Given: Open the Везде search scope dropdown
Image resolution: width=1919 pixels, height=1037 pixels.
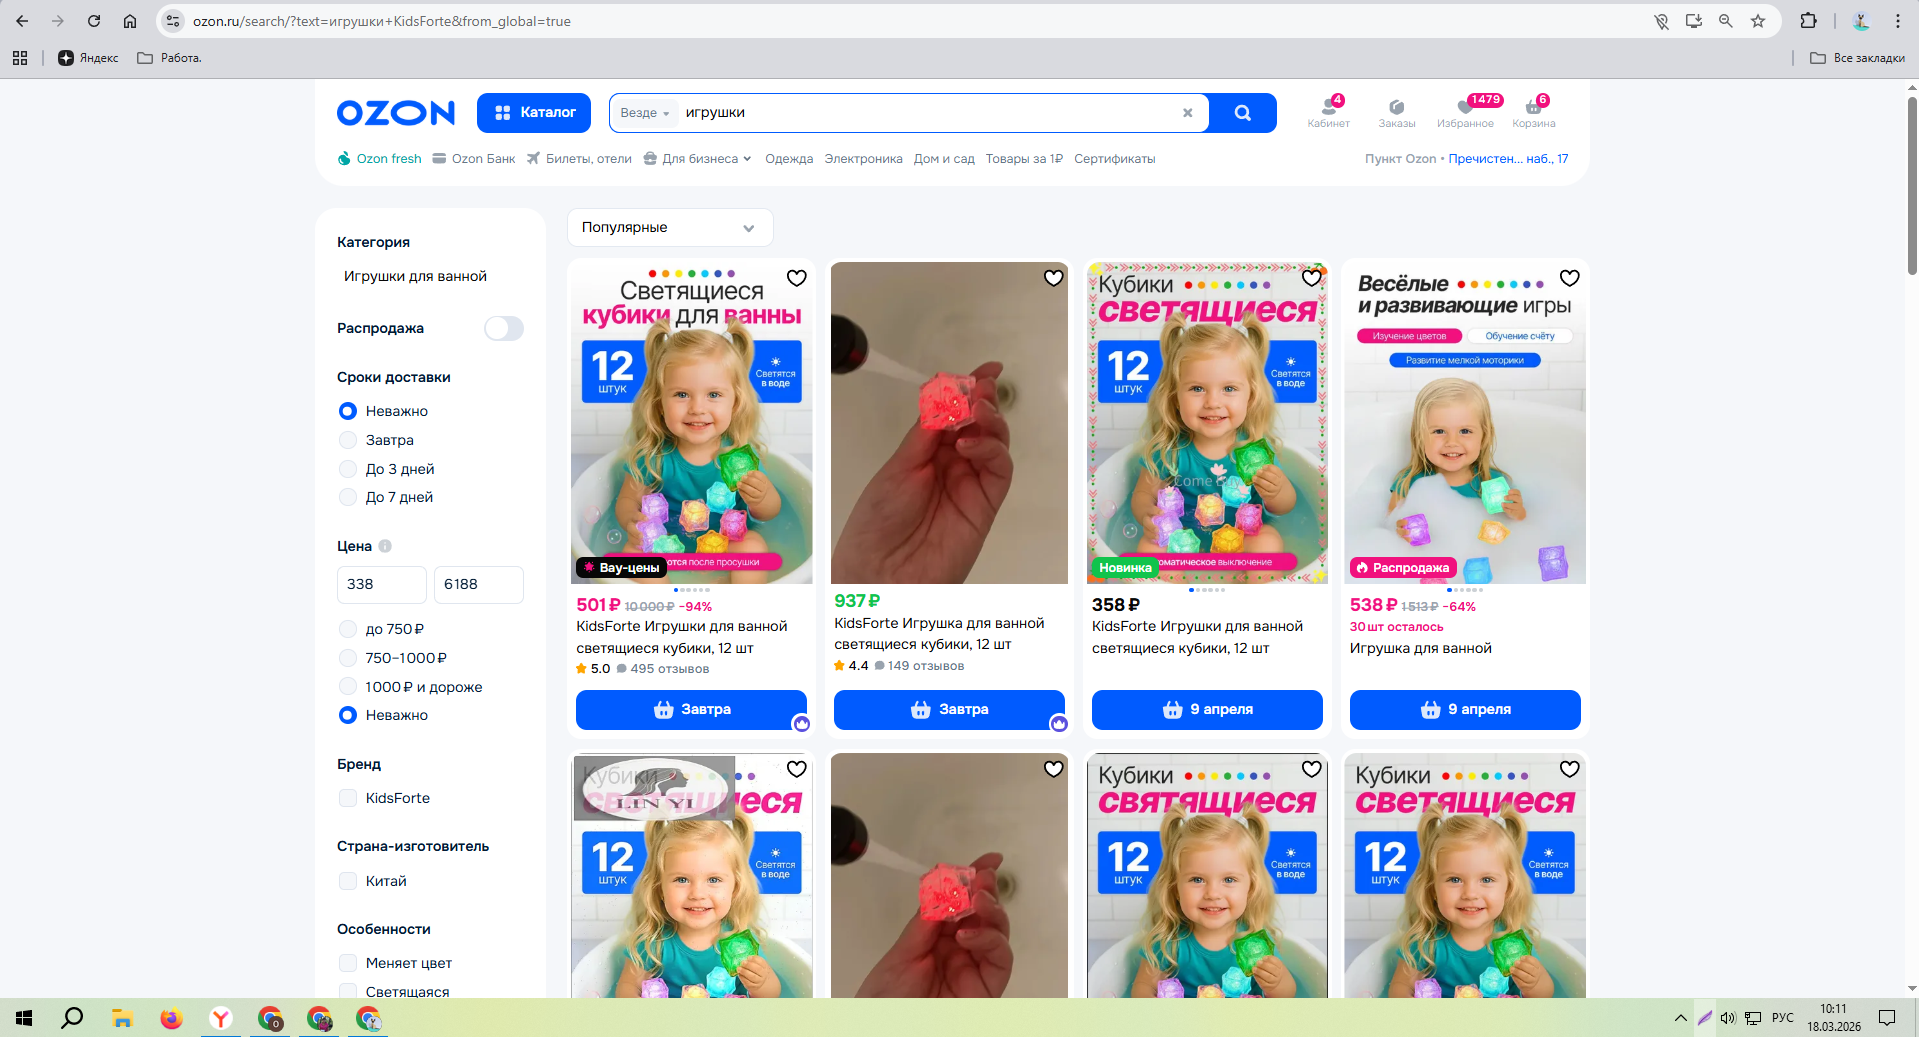Looking at the screenshot, I should pyautogui.click(x=645, y=113).
